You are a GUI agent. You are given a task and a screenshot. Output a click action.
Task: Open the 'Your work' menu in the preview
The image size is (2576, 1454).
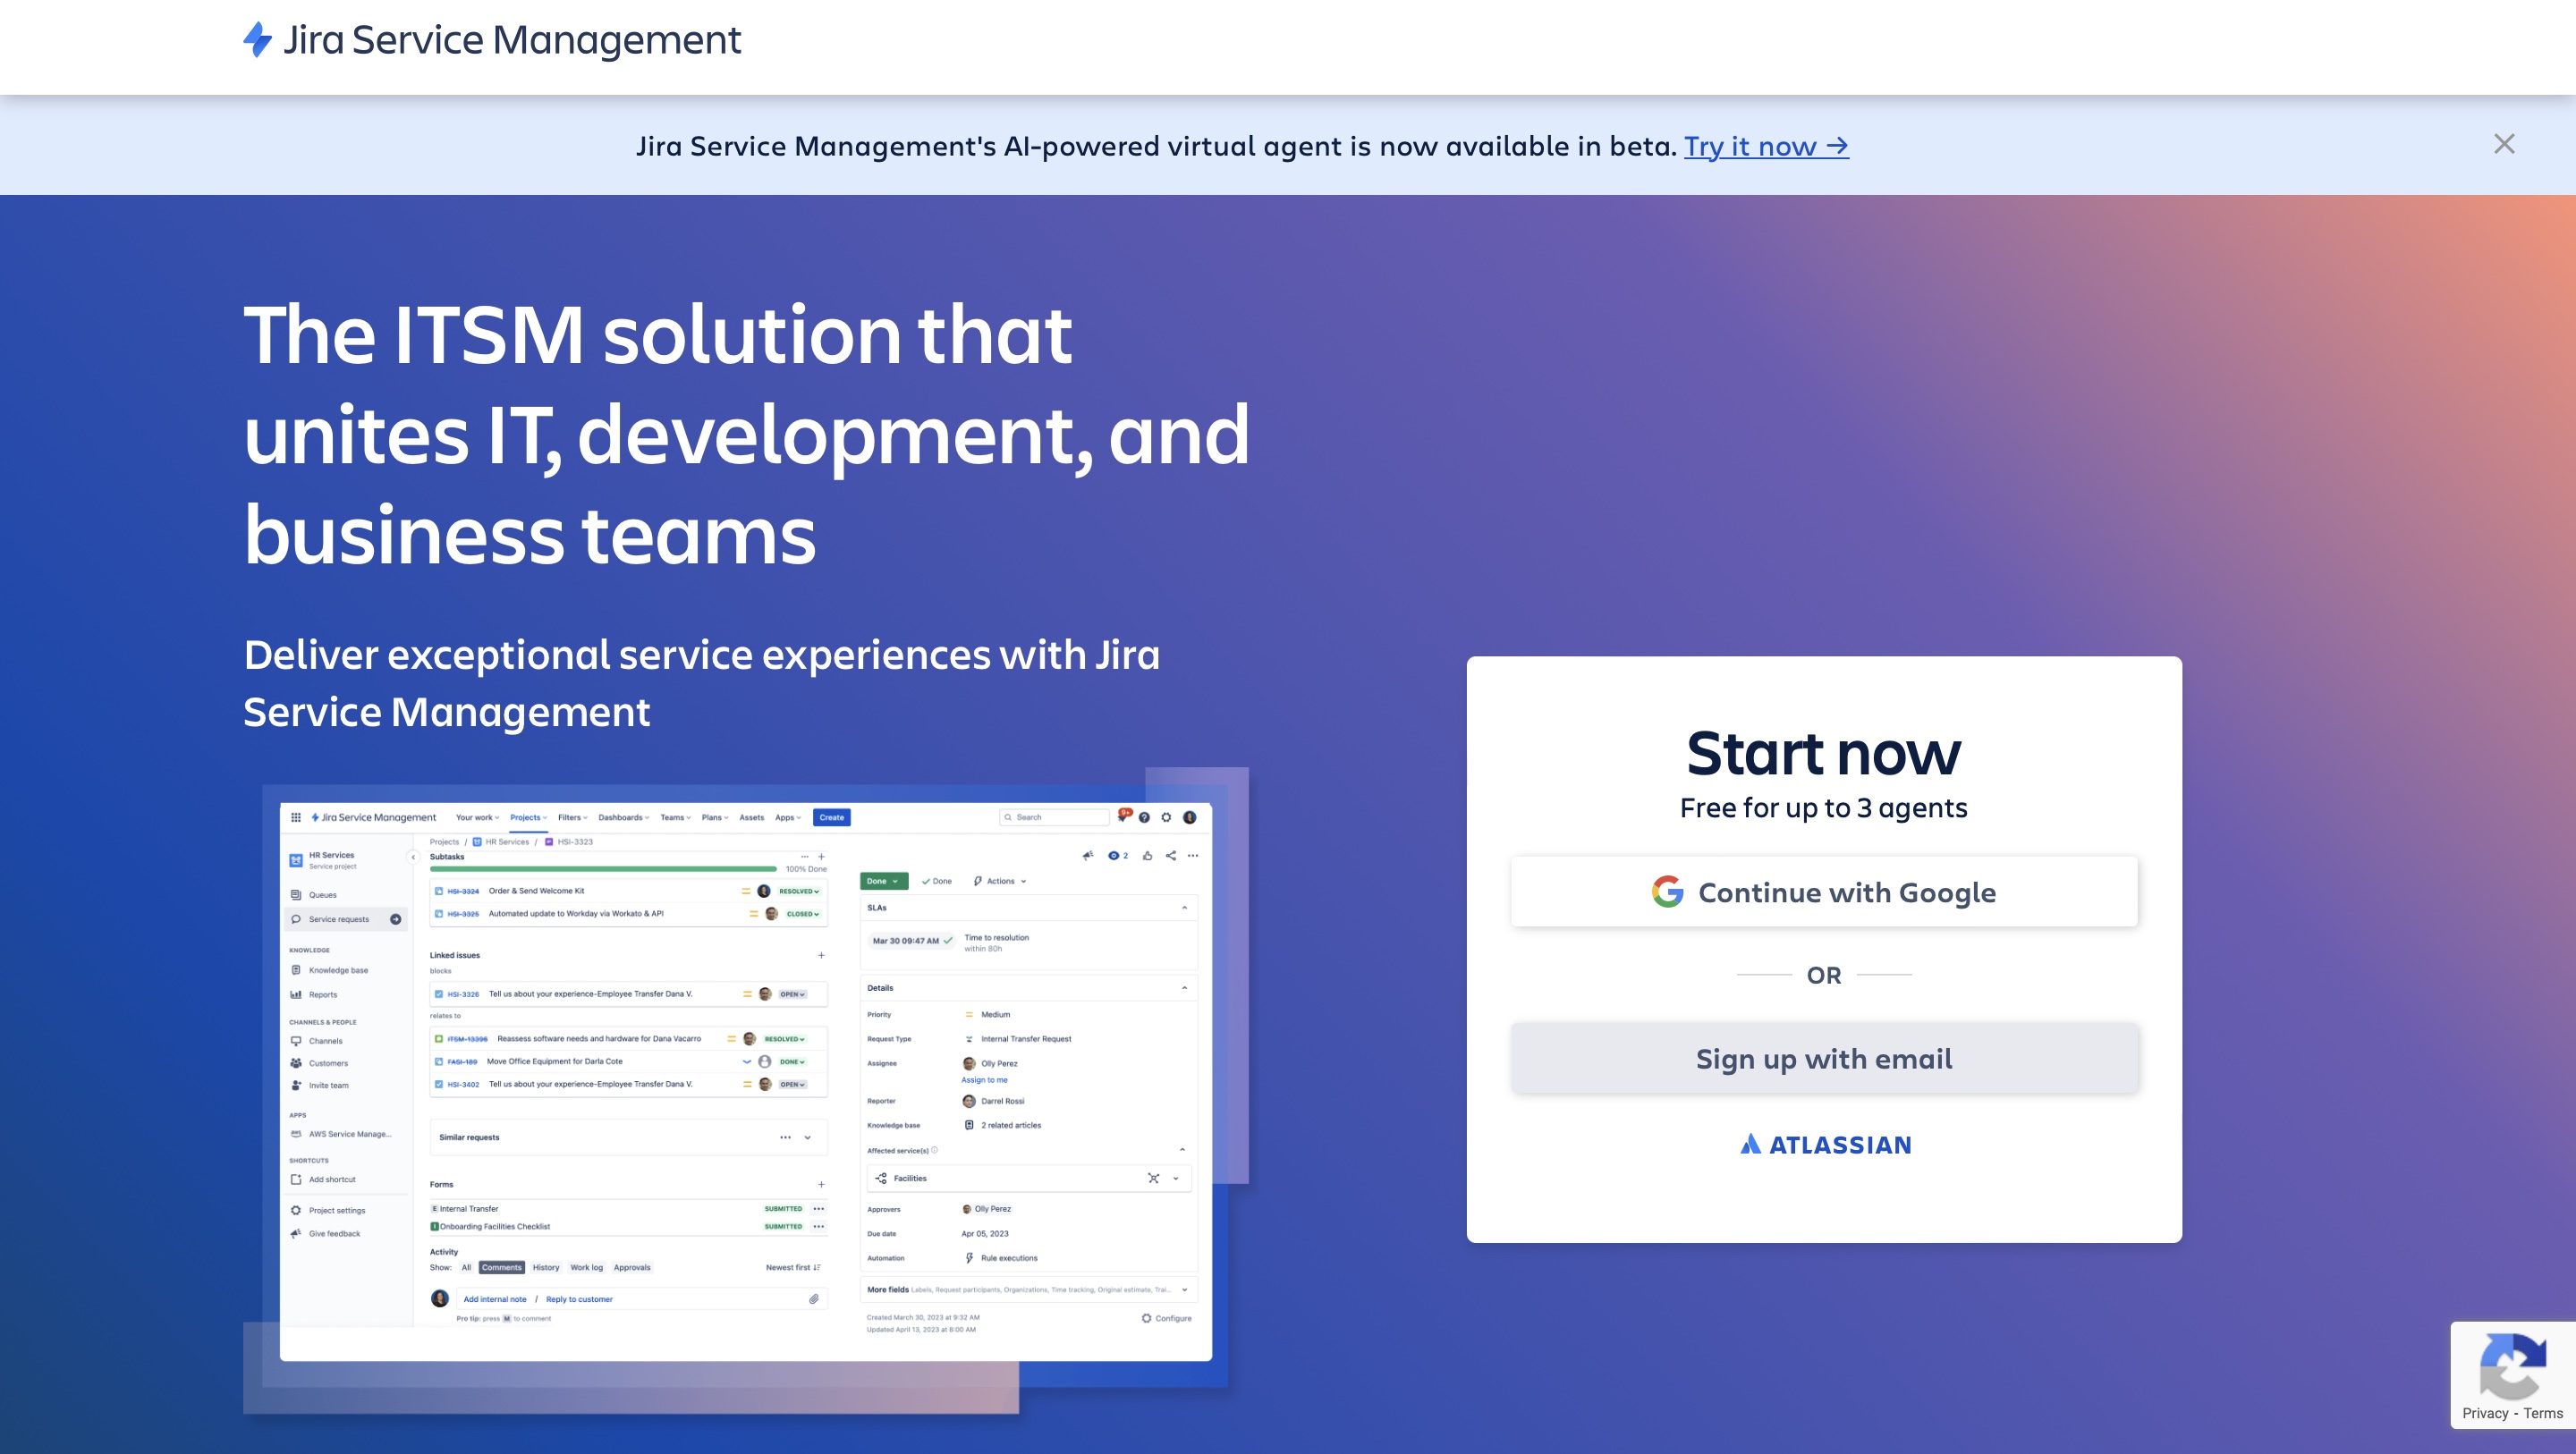[477, 817]
